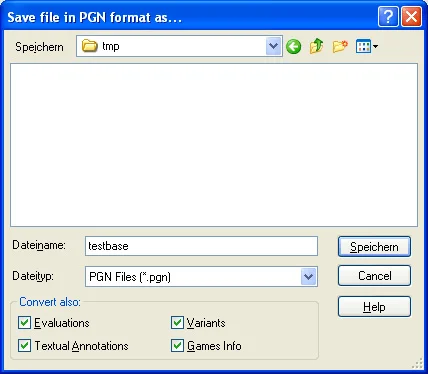The width and height of the screenshot is (428, 374).
Task: Click in the Dateiname text field
Action: pos(201,246)
